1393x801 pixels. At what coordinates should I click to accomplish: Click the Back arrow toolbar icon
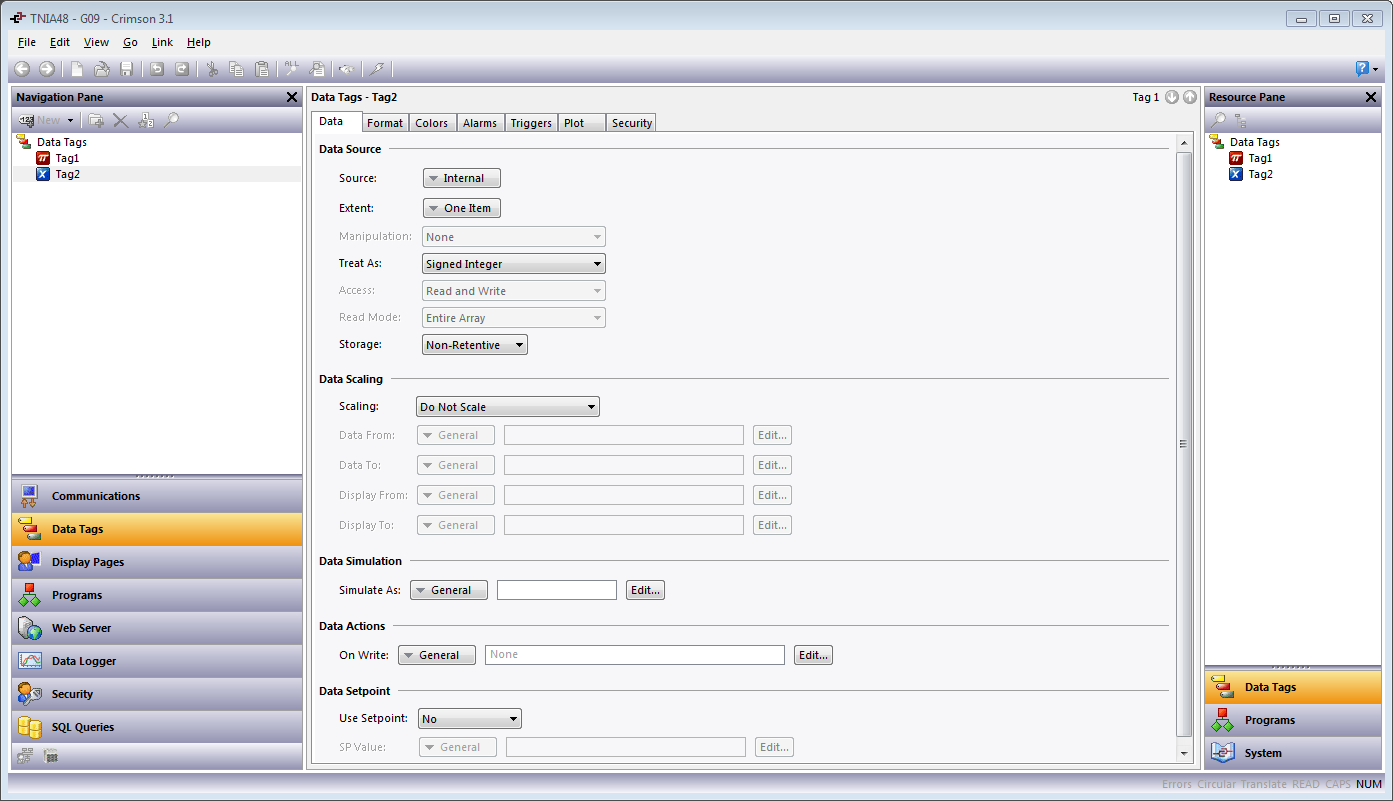point(22,69)
